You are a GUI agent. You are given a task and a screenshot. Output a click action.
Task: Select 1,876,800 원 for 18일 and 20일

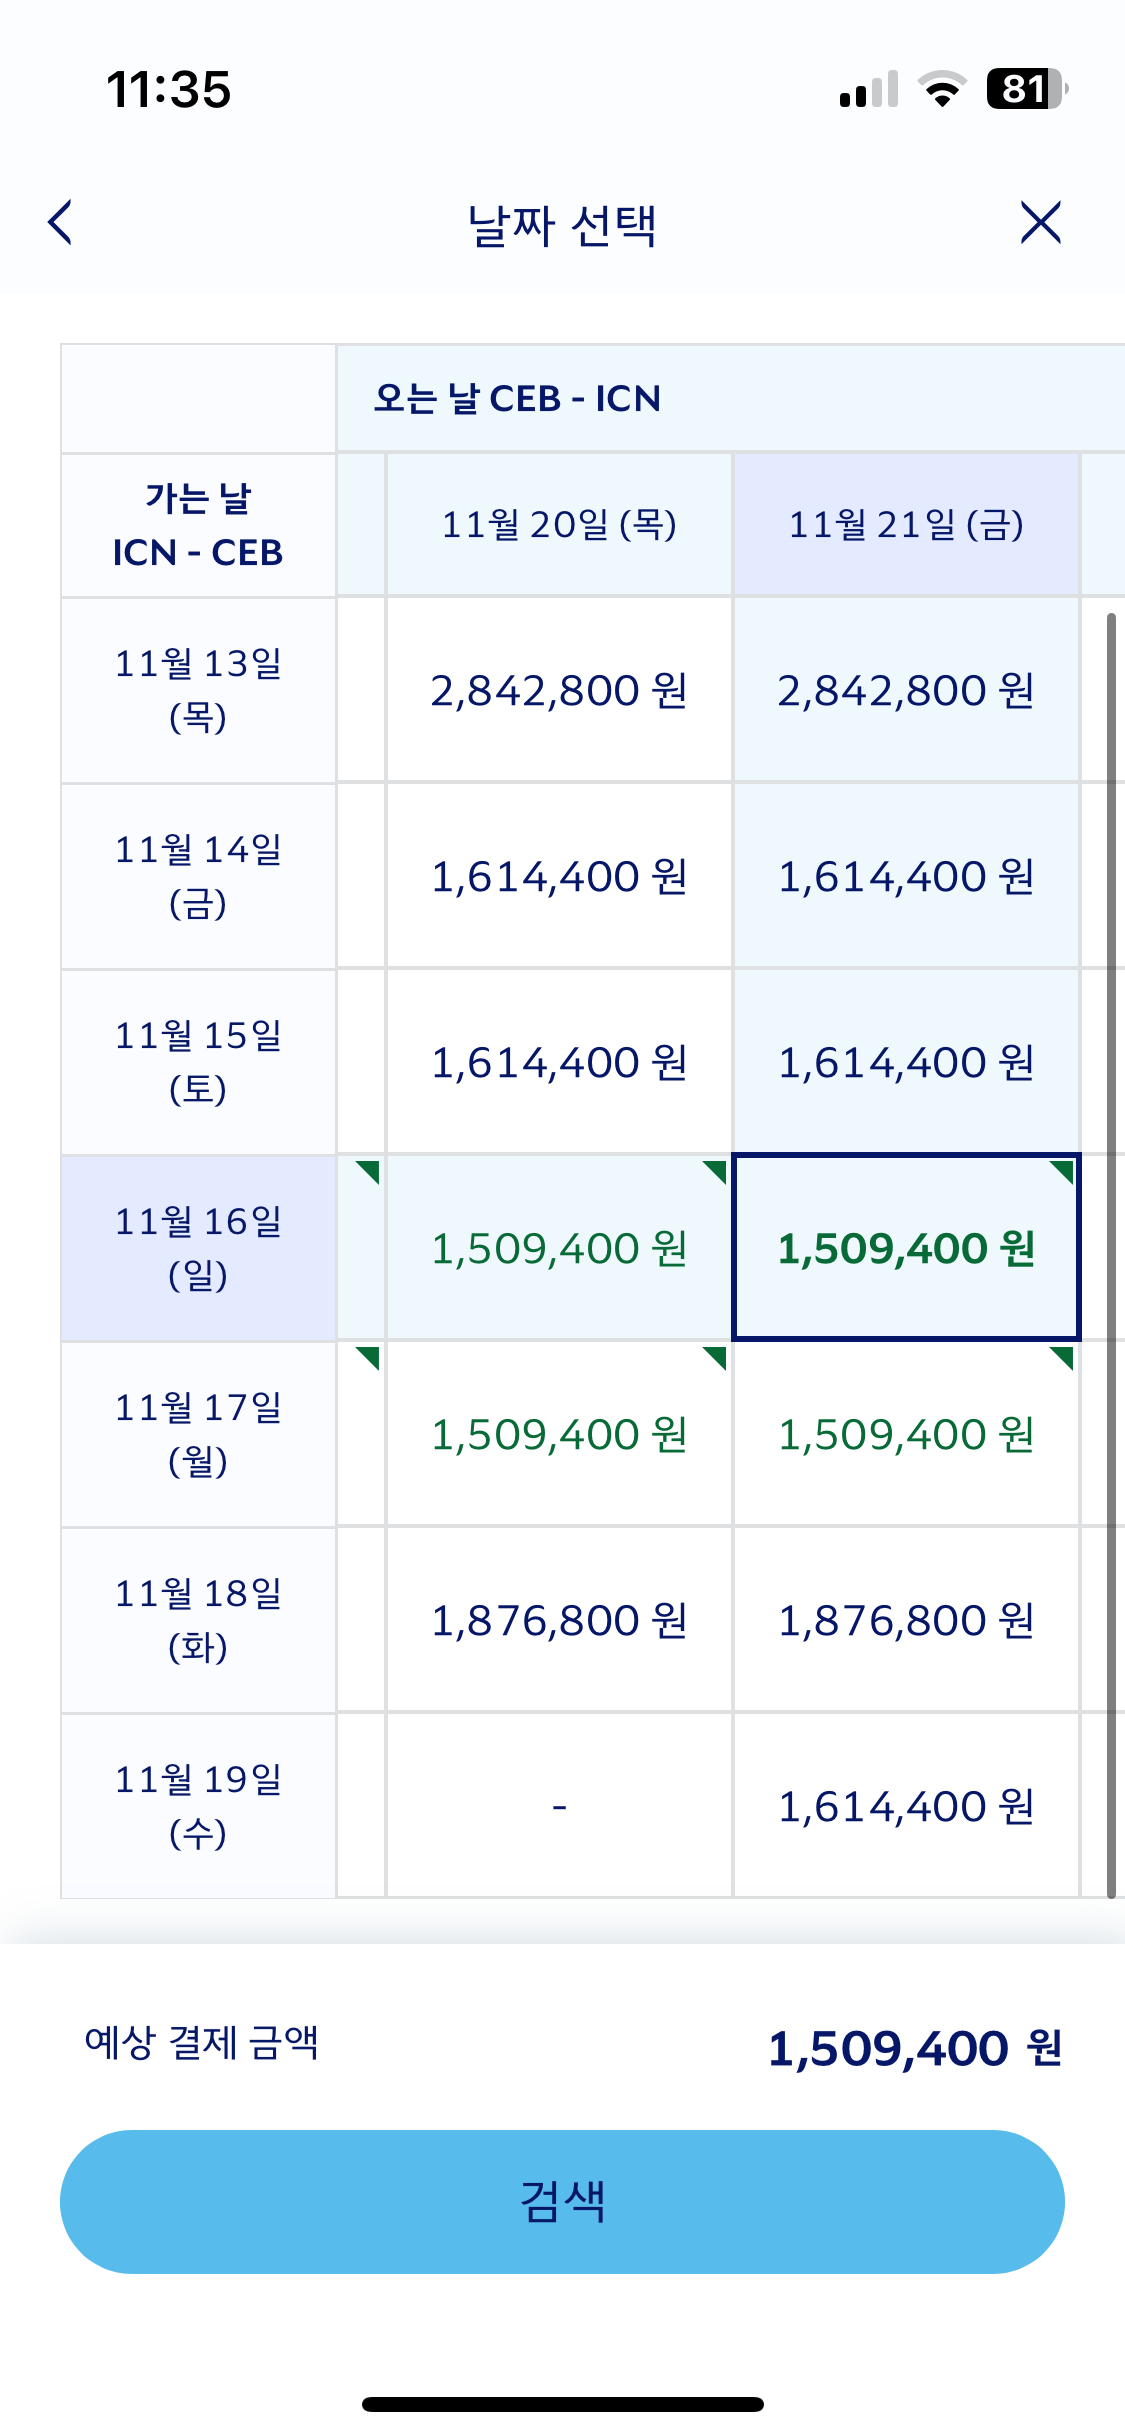click(559, 1620)
